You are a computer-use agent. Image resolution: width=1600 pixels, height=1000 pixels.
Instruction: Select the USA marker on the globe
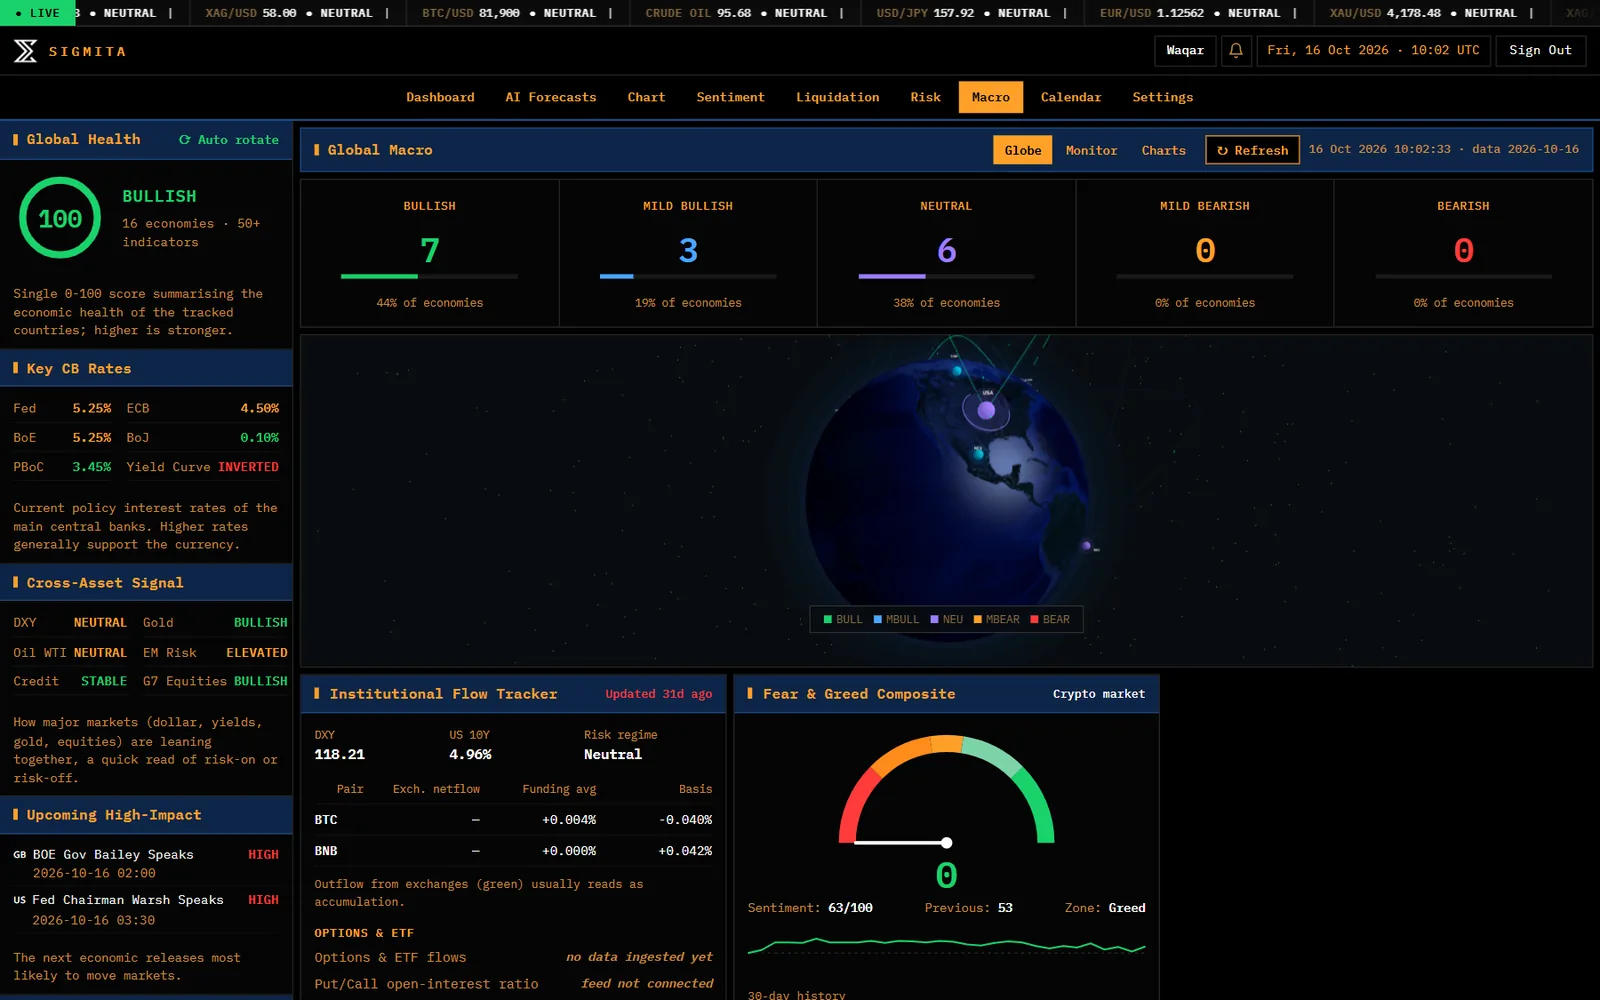click(986, 410)
